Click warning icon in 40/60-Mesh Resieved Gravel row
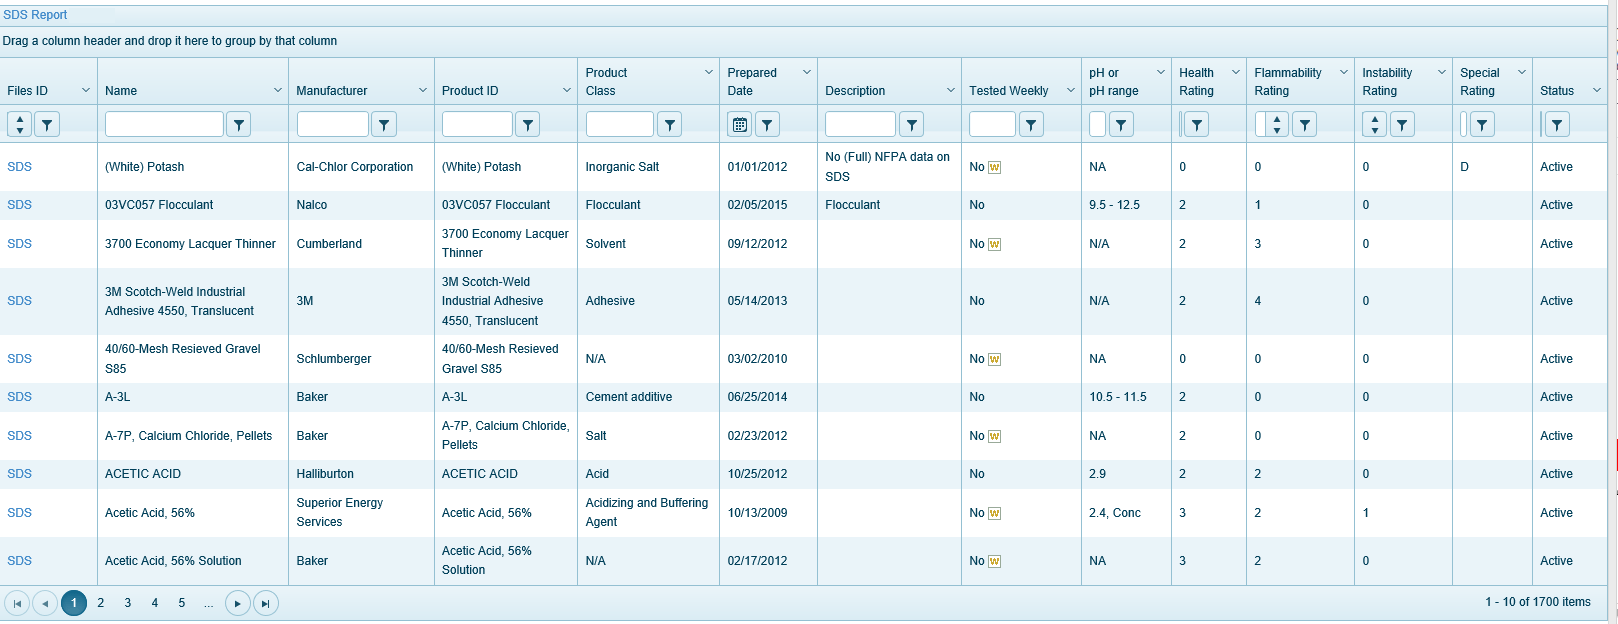The width and height of the screenshot is (1618, 624). (x=994, y=359)
